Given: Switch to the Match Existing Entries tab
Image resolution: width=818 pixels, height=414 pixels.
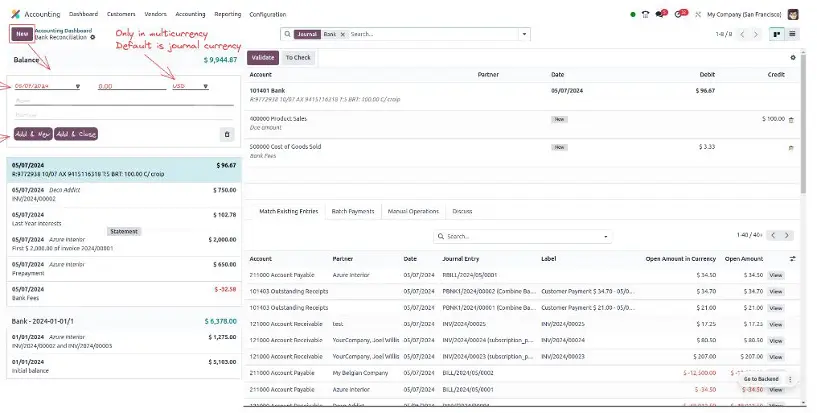Looking at the screenshot, I should [288, 212].
